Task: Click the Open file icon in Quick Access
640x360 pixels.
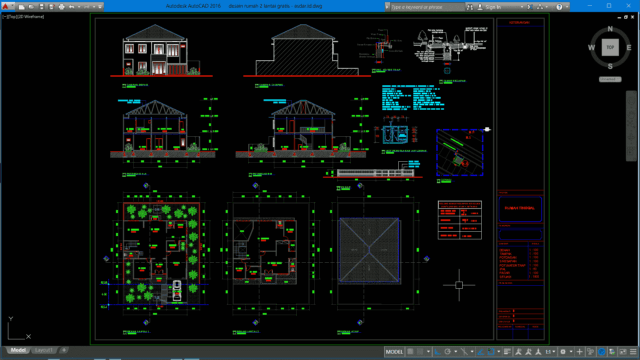Action: tap(31, 7)
